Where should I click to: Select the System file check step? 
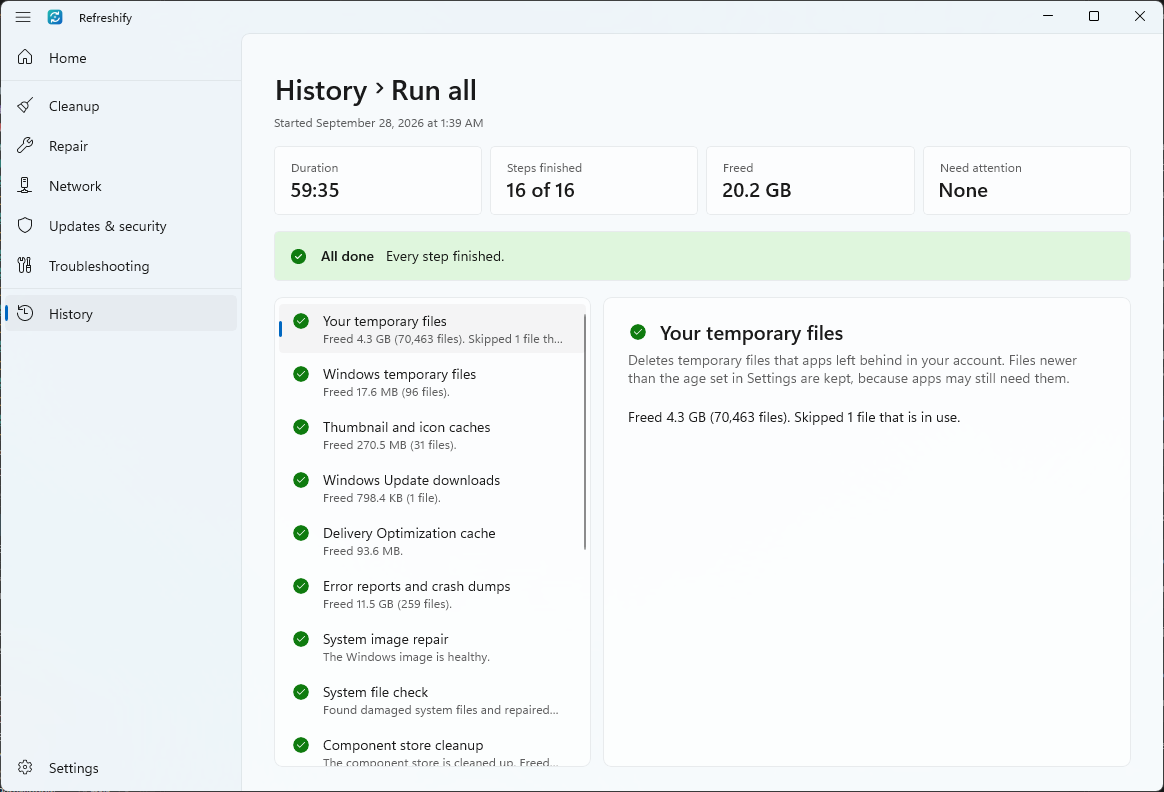[432, 701]
